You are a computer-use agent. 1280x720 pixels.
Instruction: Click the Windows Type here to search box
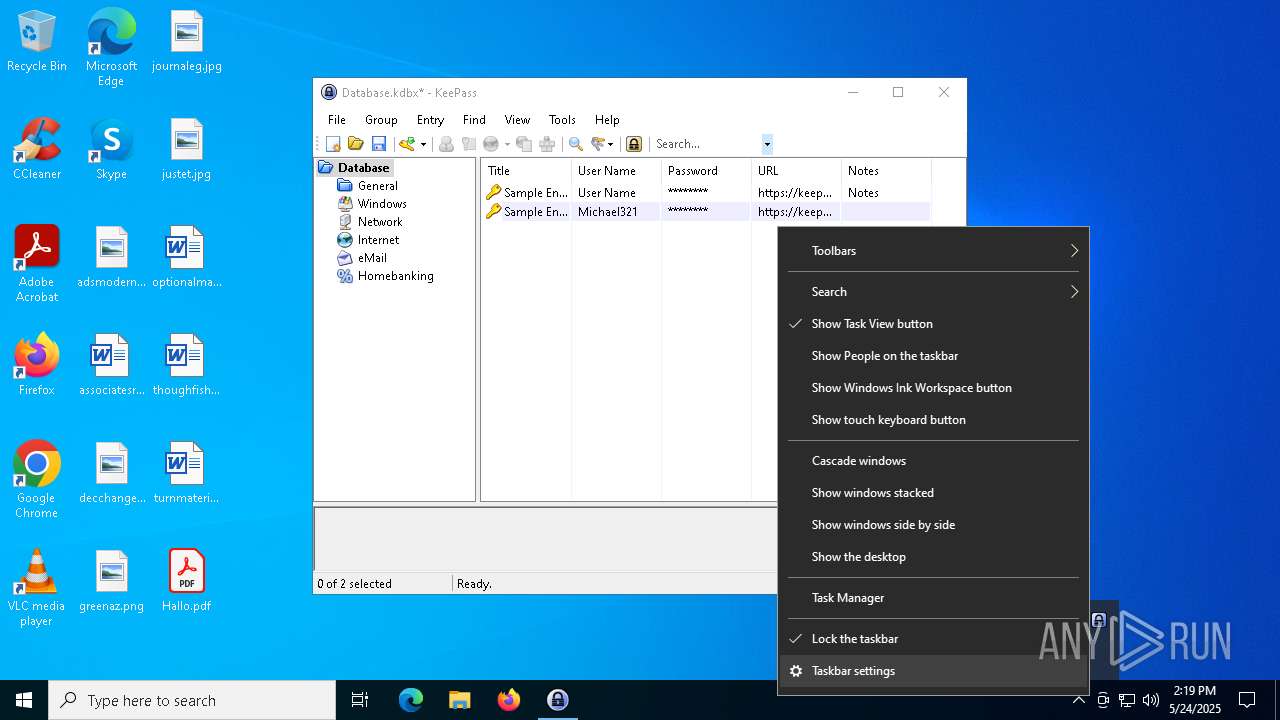[x=192, y=700]
